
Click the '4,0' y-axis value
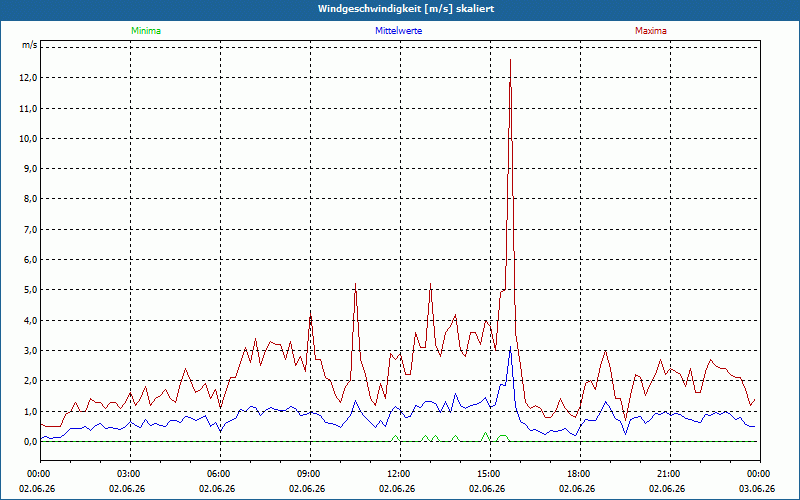[x=31, y=320]
